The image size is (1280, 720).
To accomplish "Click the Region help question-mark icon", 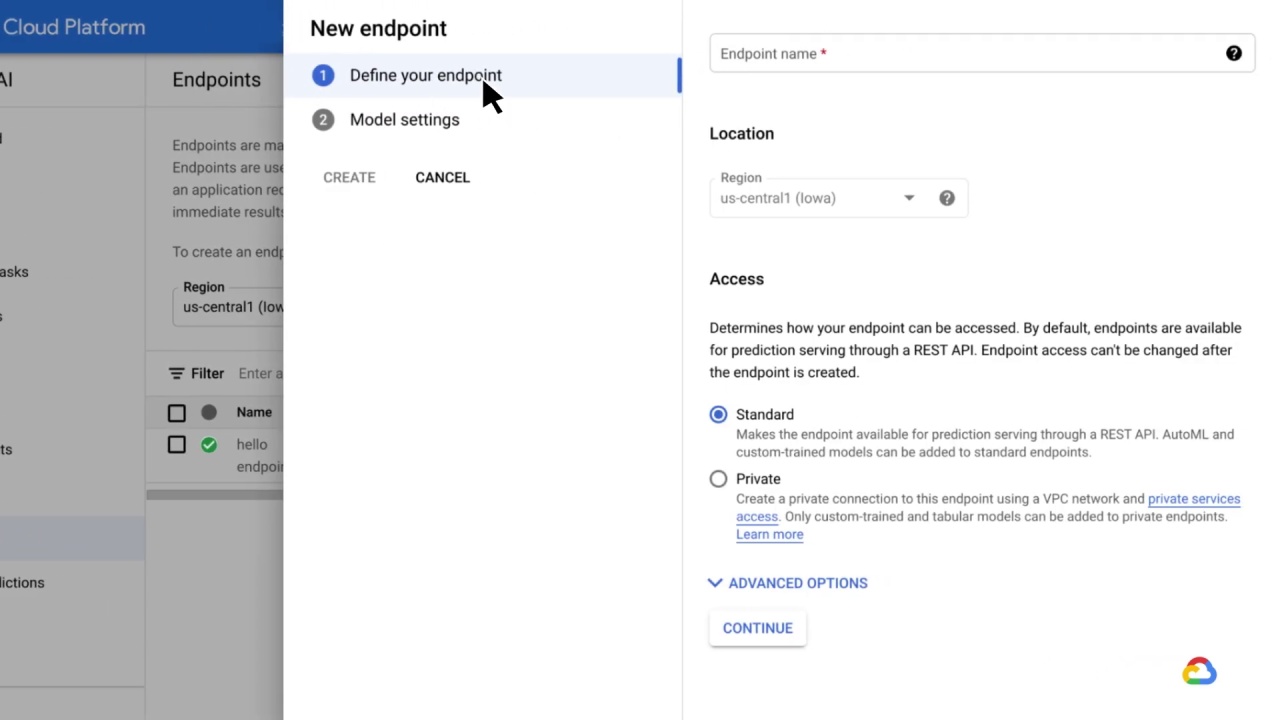I will [947, 198].
